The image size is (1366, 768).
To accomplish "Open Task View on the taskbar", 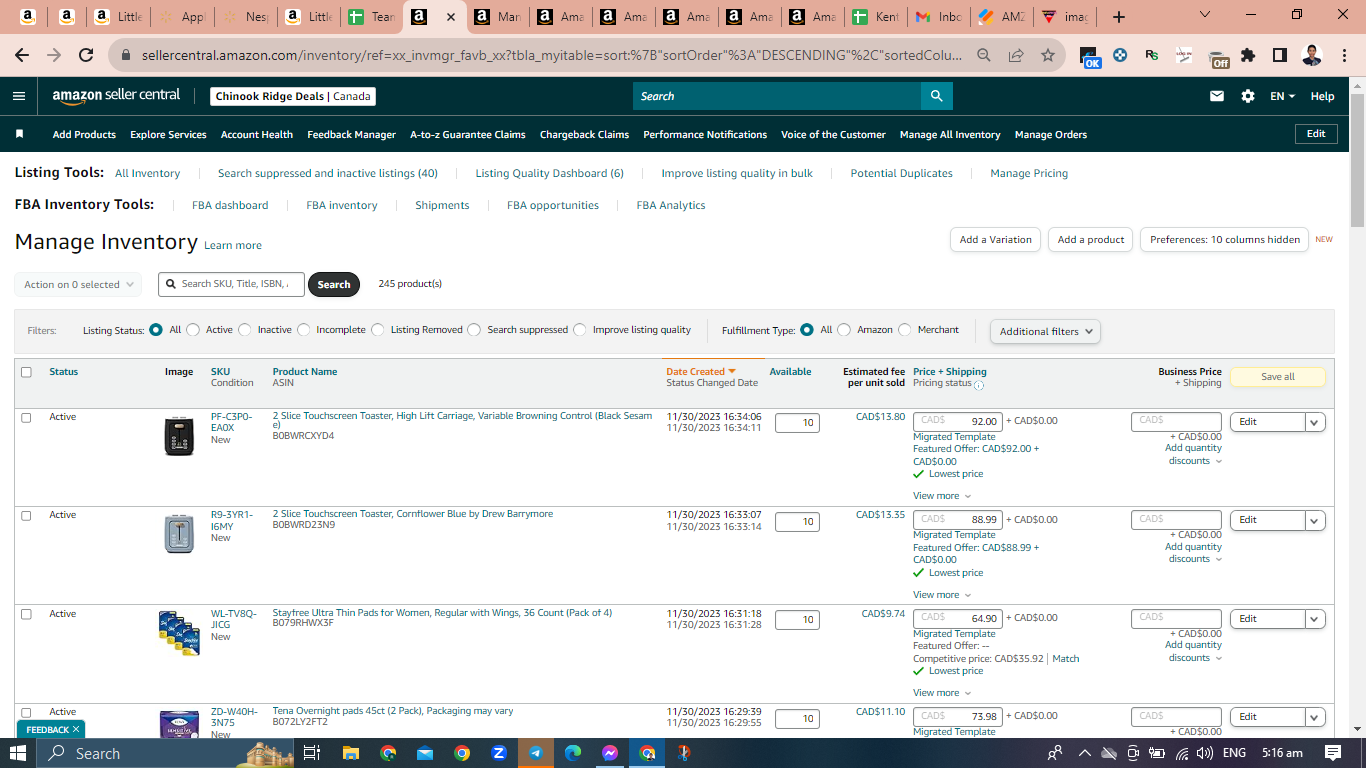I will point(312,753).
